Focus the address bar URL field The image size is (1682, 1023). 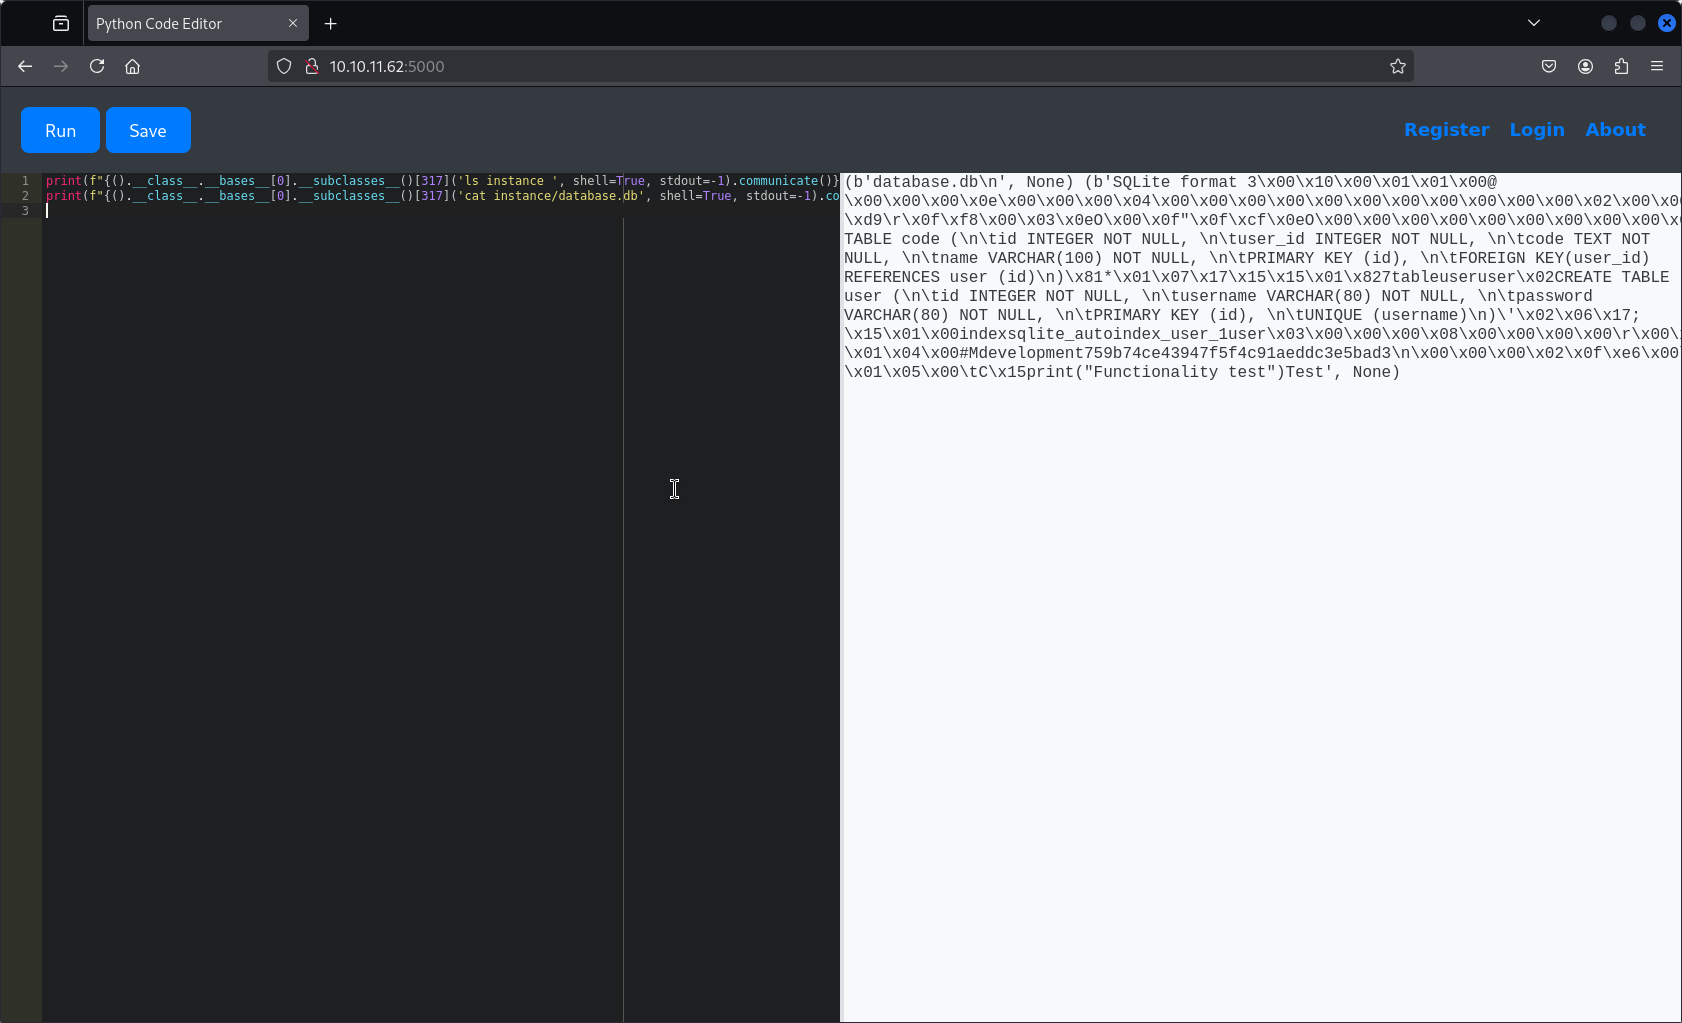pos(800,66)
